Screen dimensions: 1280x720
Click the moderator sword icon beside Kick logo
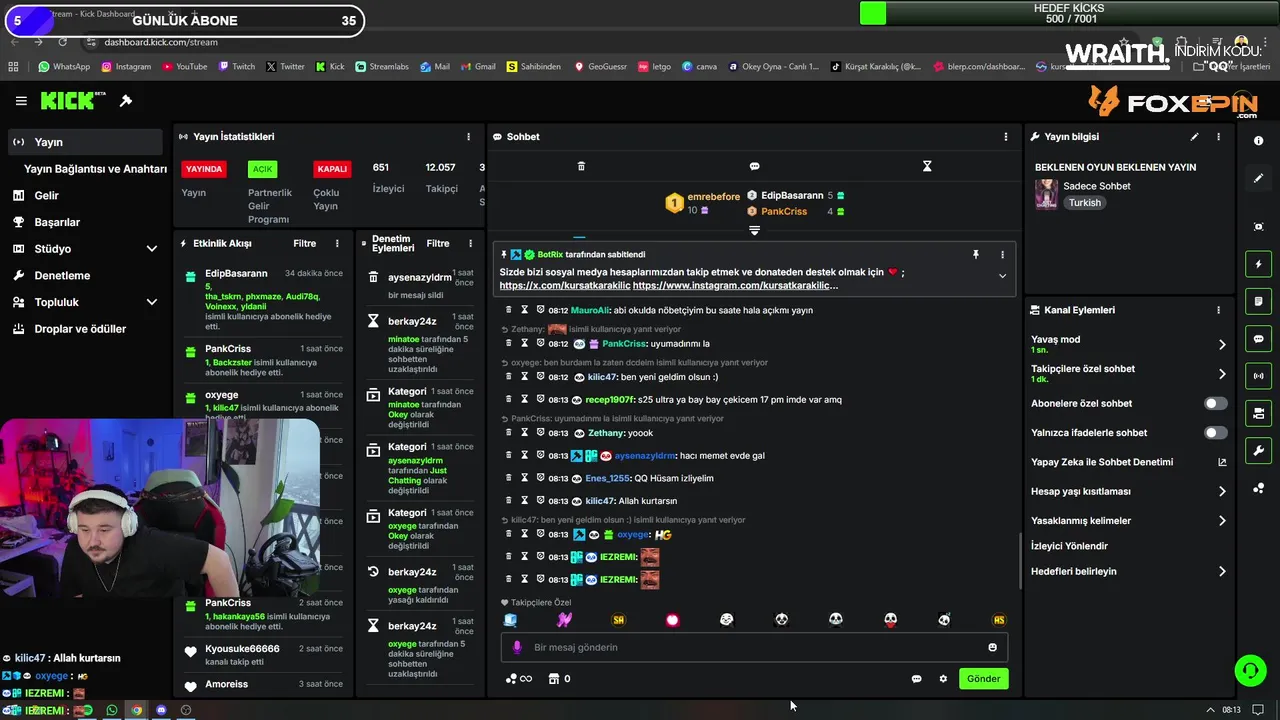[x=126, y=101]
